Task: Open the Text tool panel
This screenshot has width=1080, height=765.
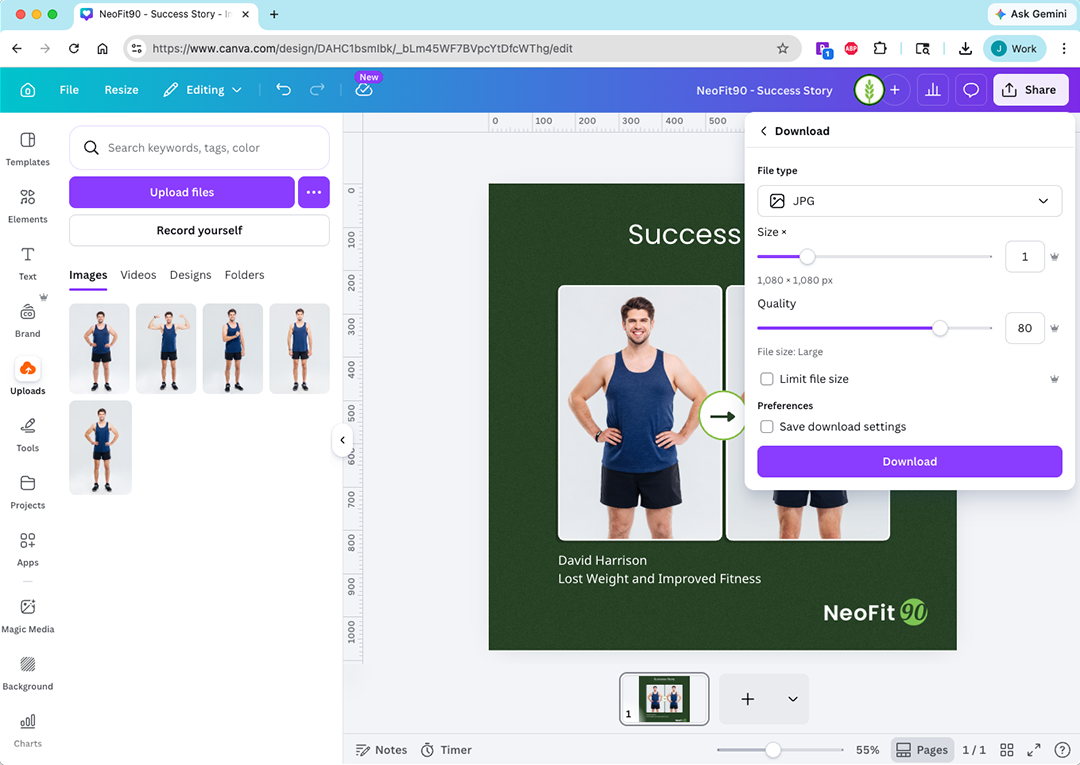Action: pos(27,262)
